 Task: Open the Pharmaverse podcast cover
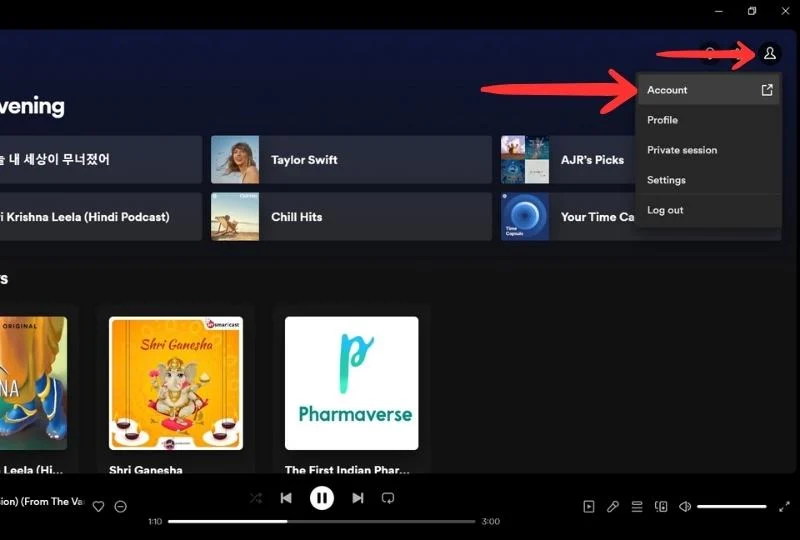[x=351, y=383]
